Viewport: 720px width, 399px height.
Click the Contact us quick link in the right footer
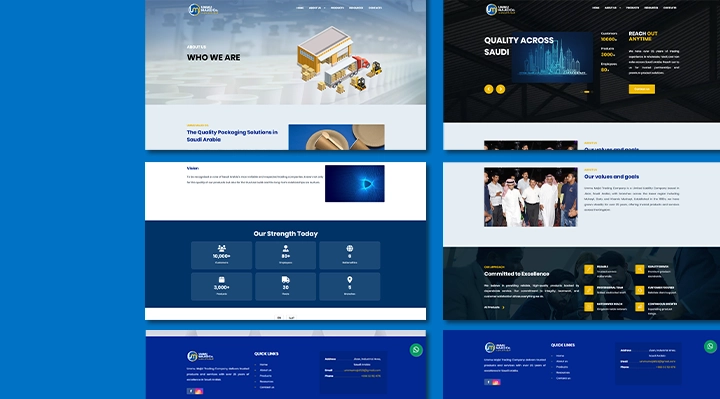[563, 378]
